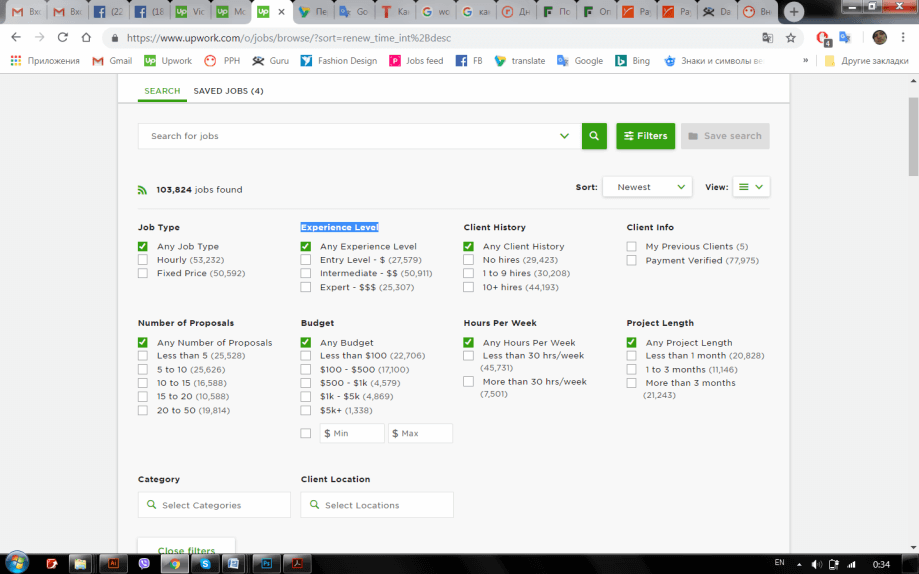Click the $ Min budget field
This screenshot has width=919, height=574.
pos(352,433)
